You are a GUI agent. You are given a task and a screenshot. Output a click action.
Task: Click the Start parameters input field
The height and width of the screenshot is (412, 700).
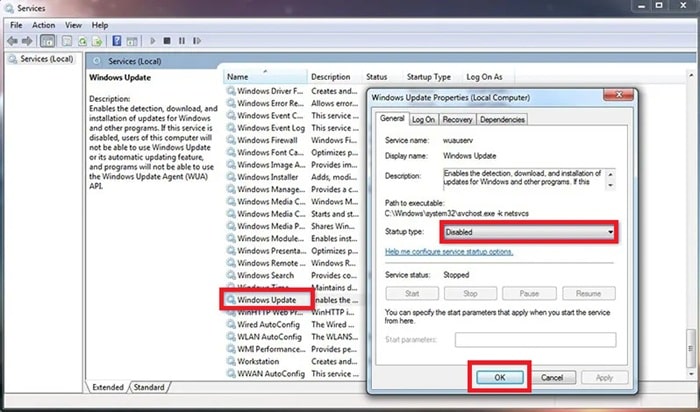(535, 340)
